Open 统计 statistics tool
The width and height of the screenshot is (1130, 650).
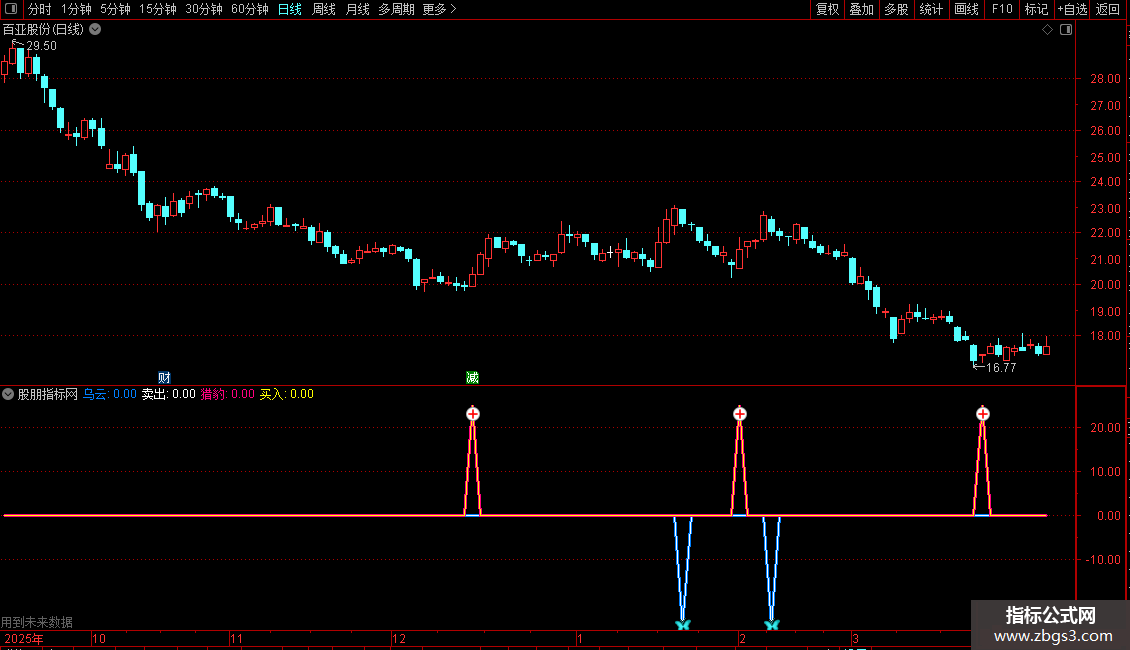click(931, 9)
